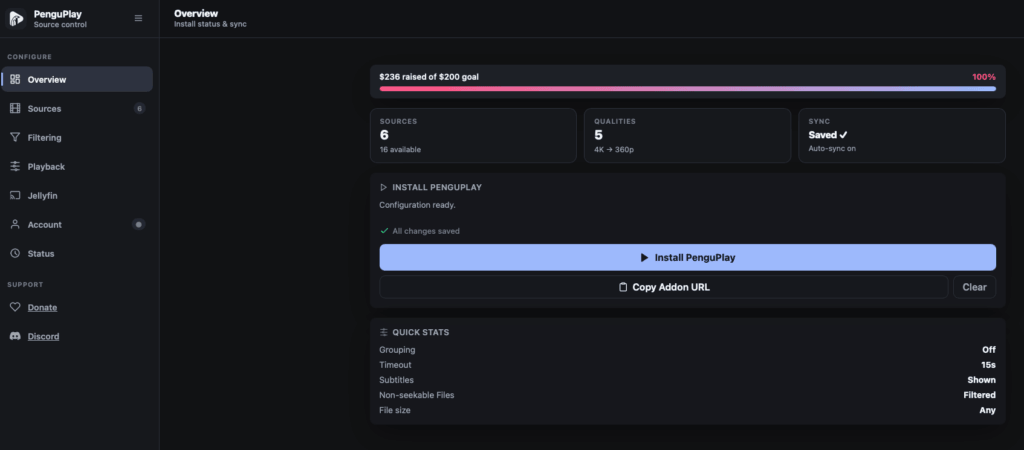1024x450 pixels.
Task: Open the Sources section
Action: (77, 108)
